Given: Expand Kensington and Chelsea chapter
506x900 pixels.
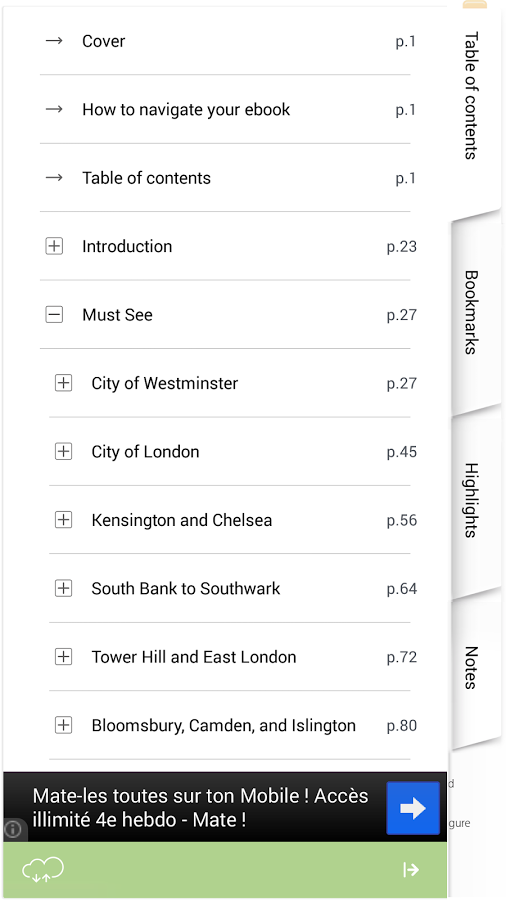Looking at the screenshot, I should 63,520.
